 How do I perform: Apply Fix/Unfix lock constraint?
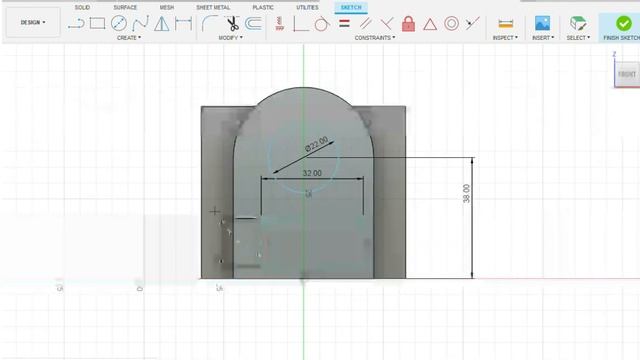[x=408, y=24]
